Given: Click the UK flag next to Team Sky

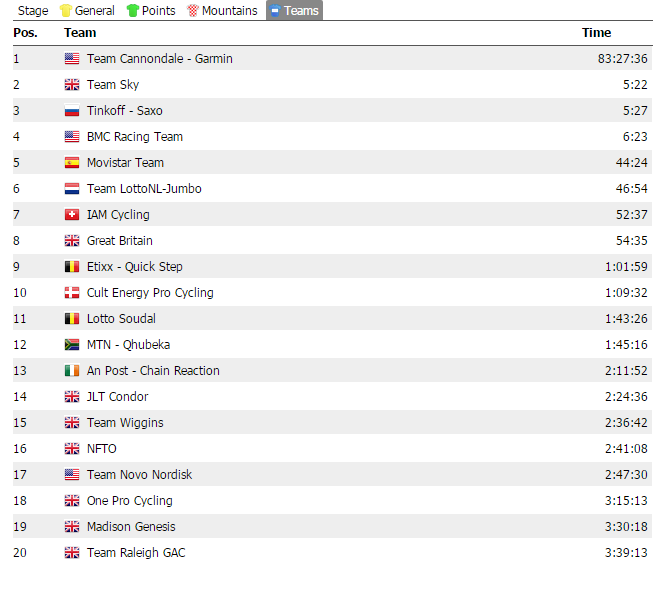Looking at the screenshot, I should [x=72, y=85].
